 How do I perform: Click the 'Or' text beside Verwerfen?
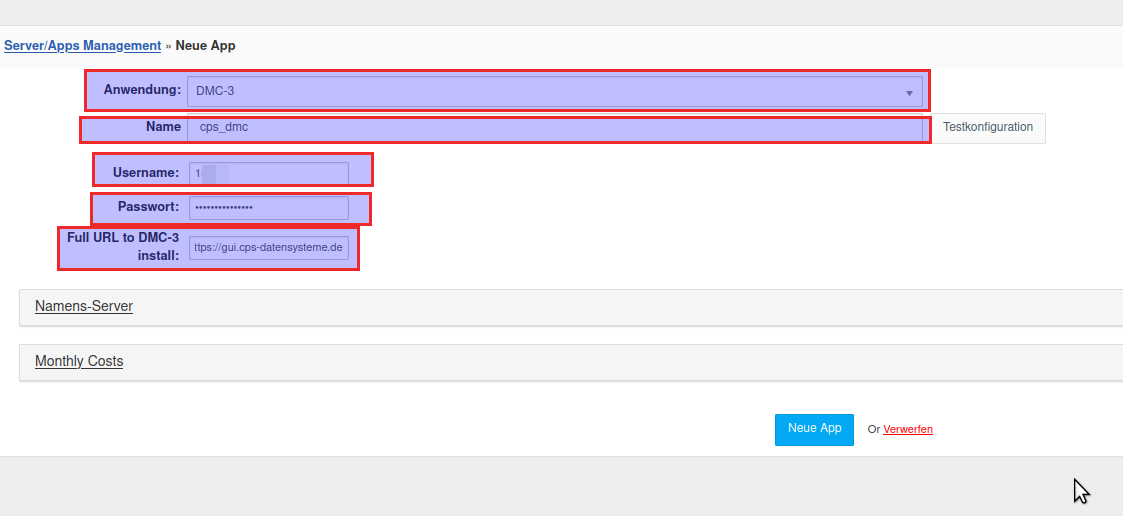coord(873,430)
